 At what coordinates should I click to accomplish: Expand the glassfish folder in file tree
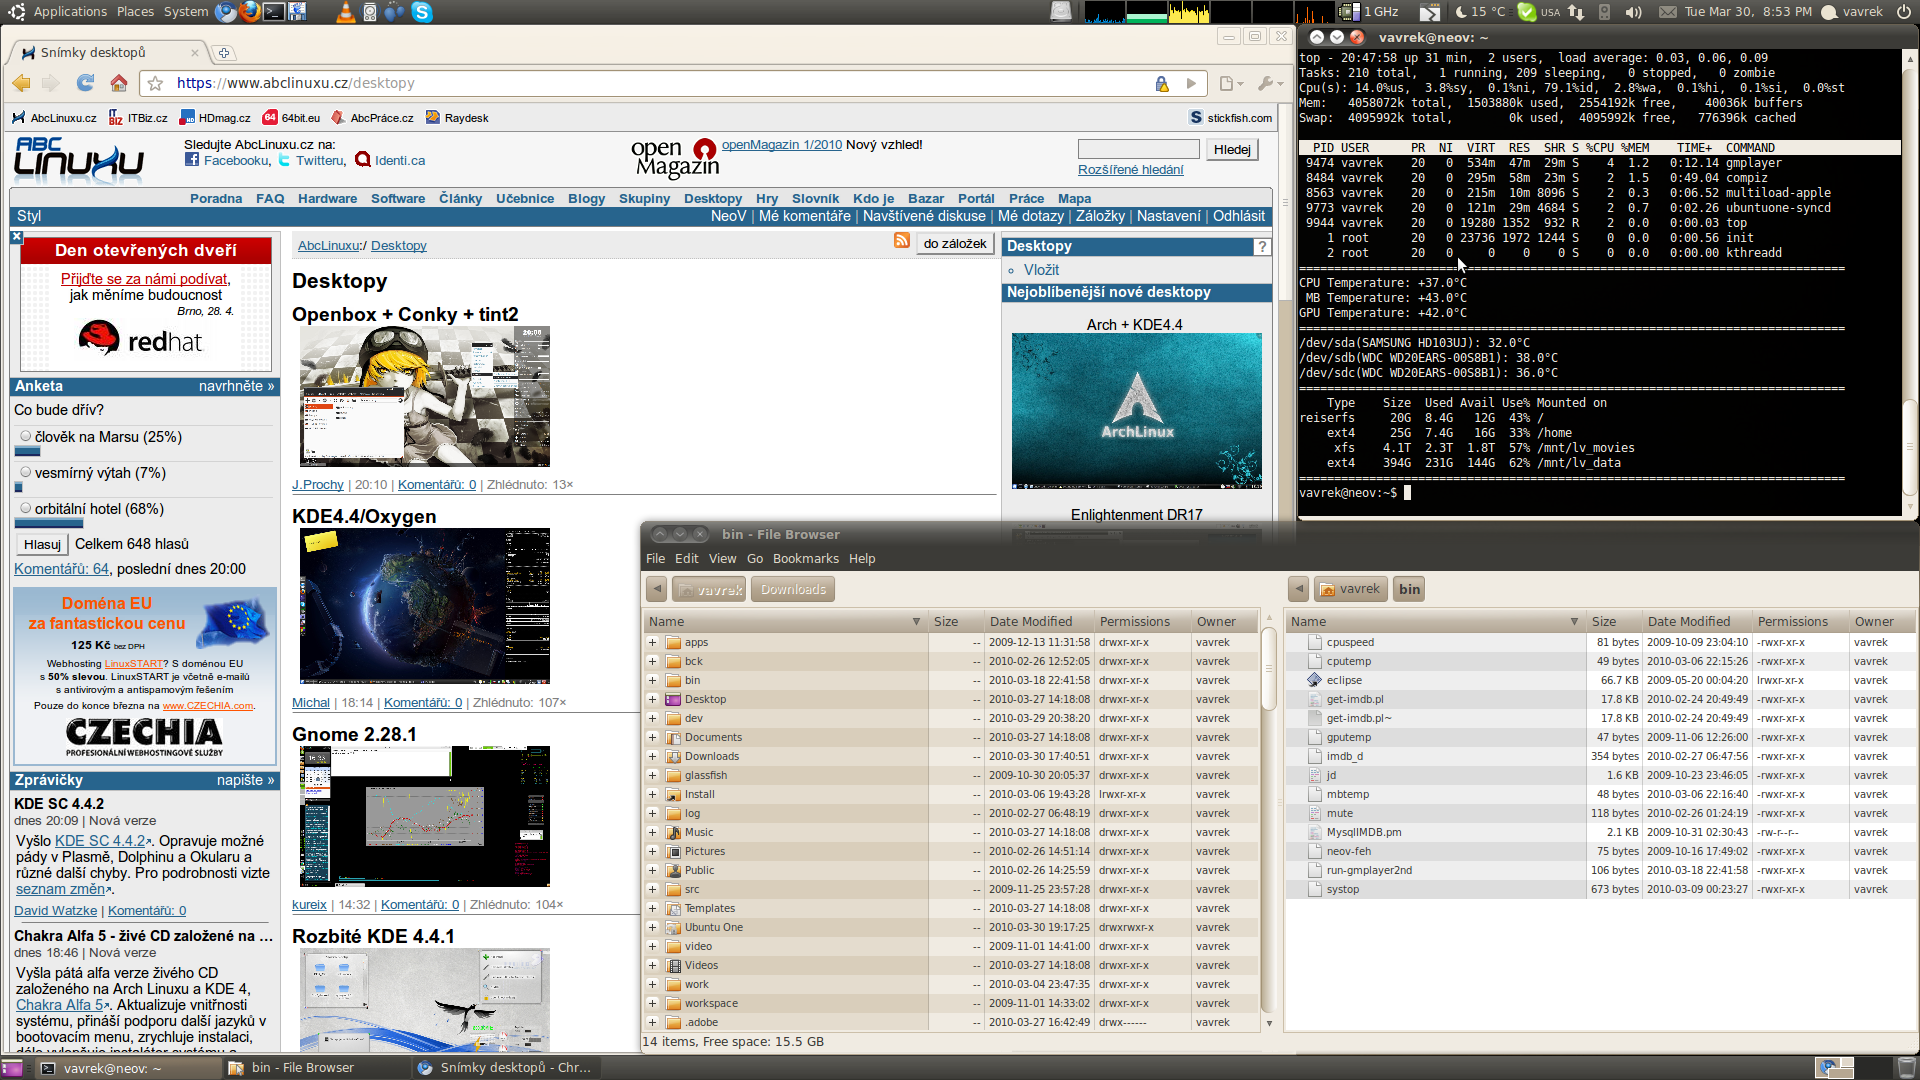pyautogui.click(x=653, y=776)
